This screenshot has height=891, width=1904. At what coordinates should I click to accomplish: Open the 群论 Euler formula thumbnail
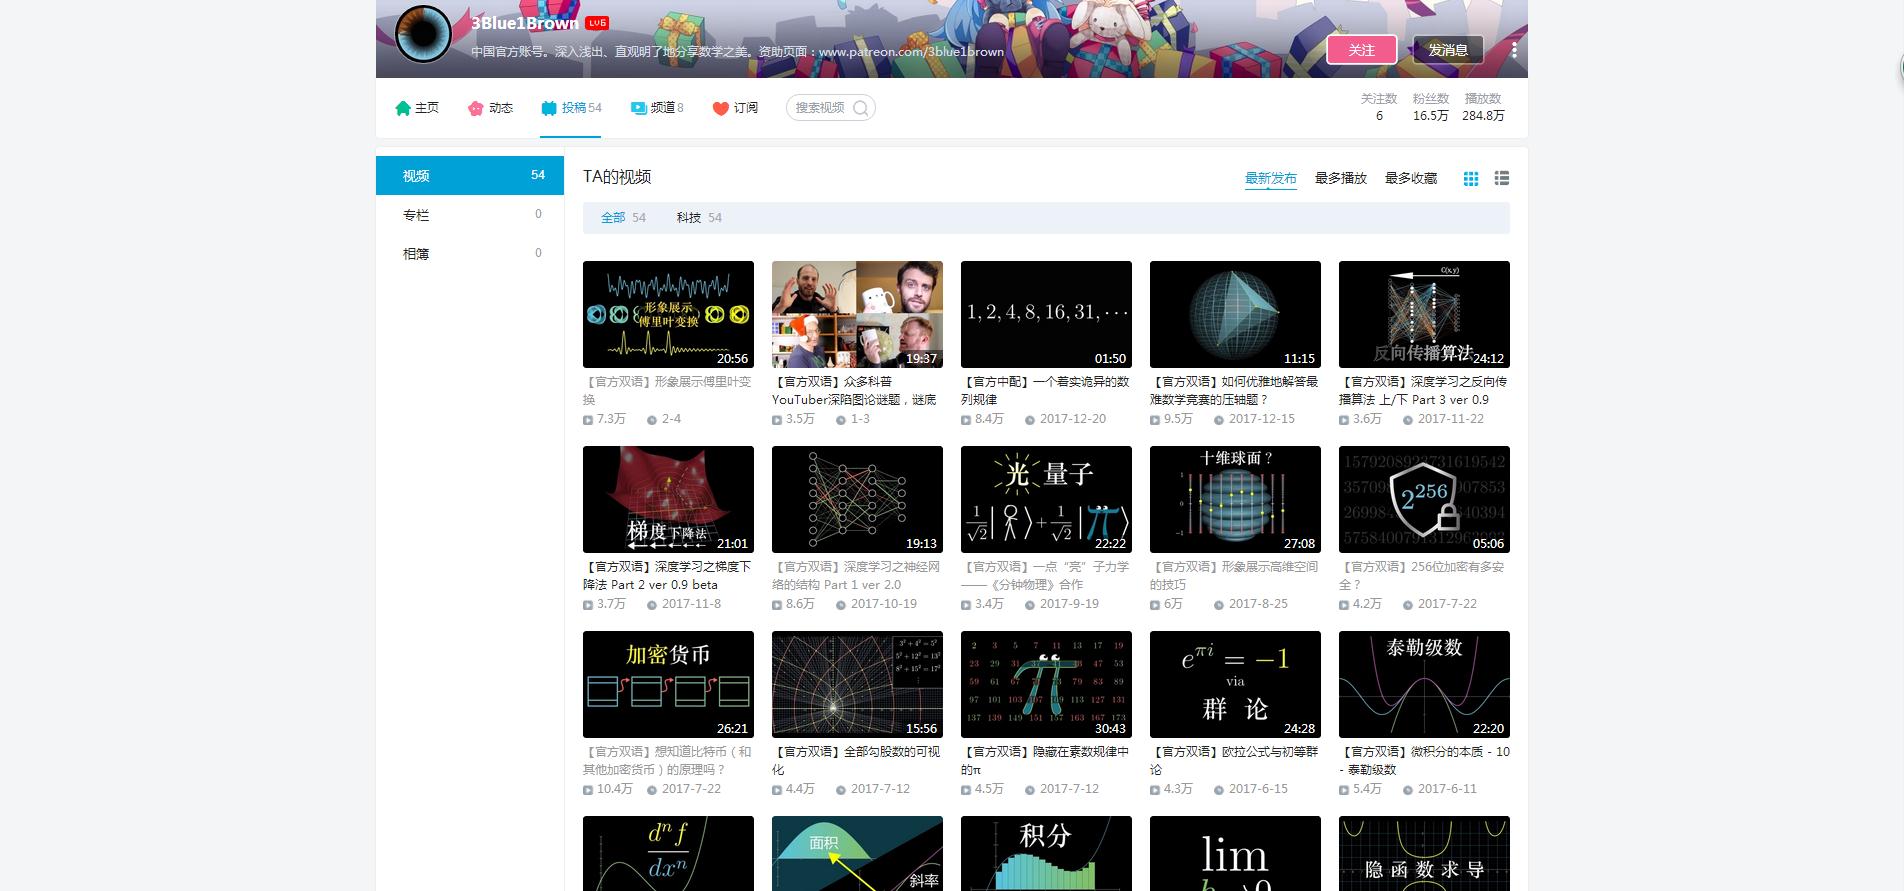point(1235,684)
